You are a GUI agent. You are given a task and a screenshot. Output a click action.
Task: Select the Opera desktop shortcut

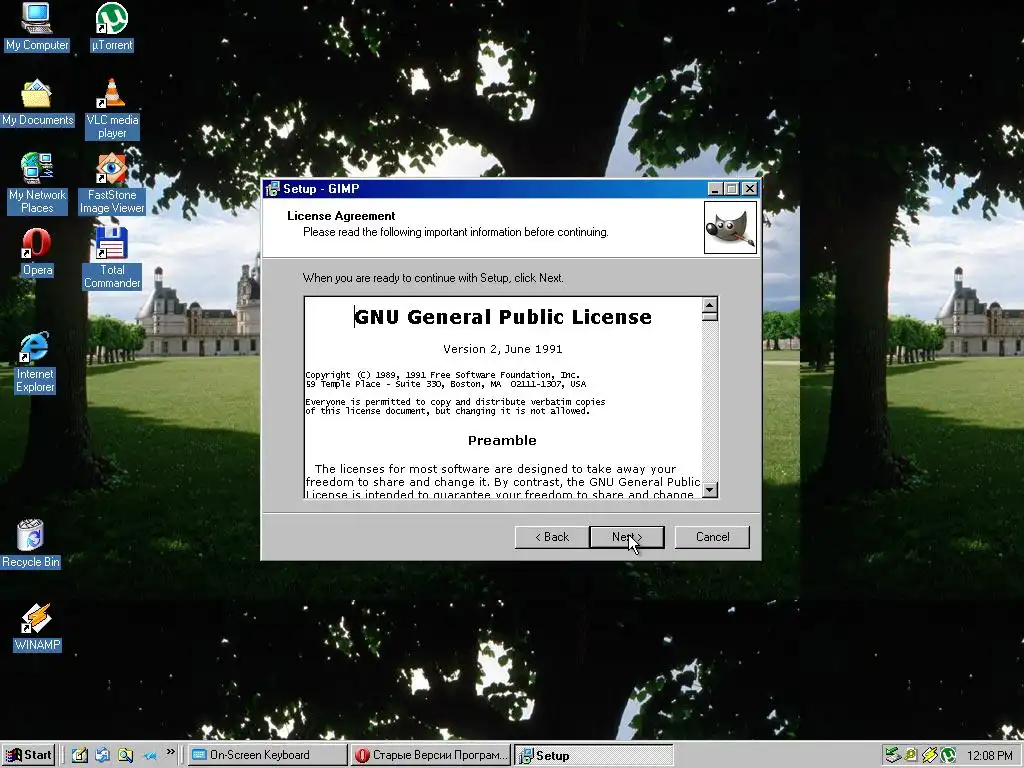point(37,252)
